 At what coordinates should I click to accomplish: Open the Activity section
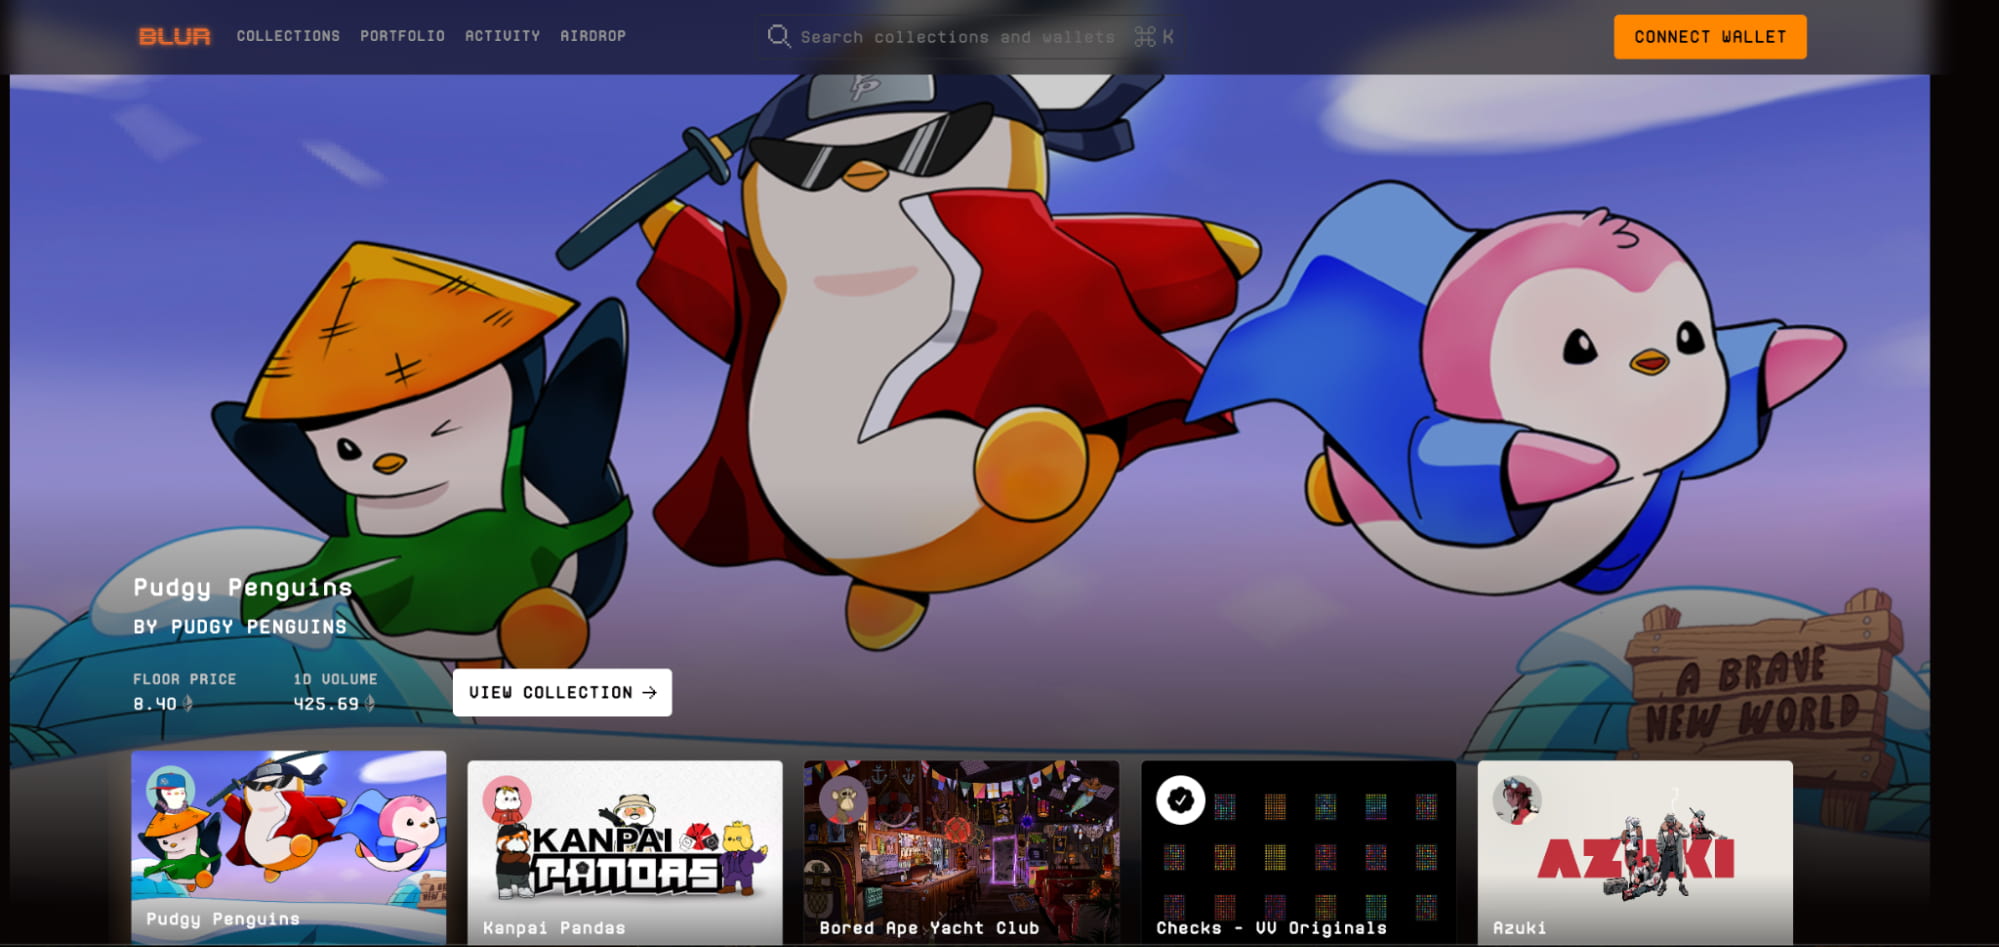click(502, 36)
